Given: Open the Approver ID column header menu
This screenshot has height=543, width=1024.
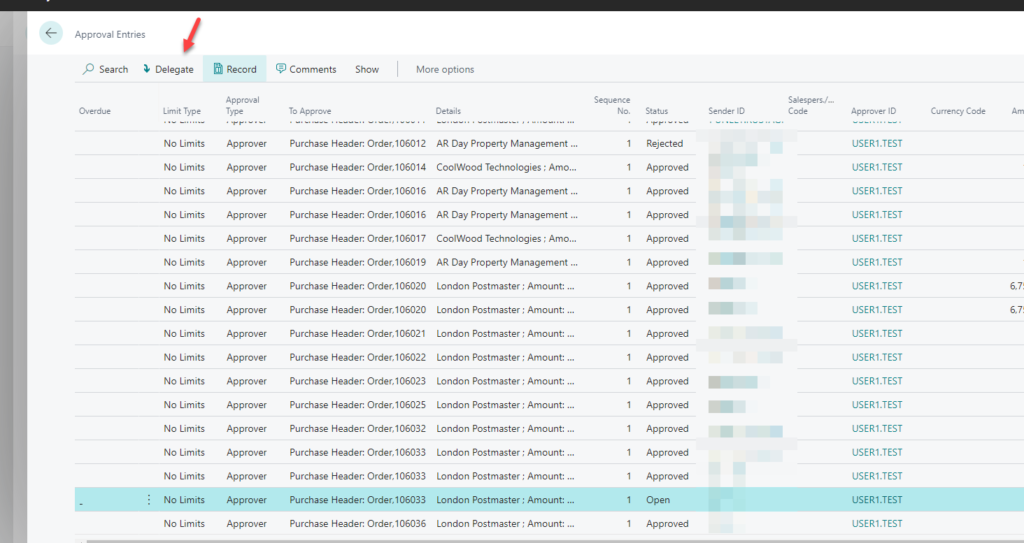Looking at the screenshot, I should click(x=873, y=111).
